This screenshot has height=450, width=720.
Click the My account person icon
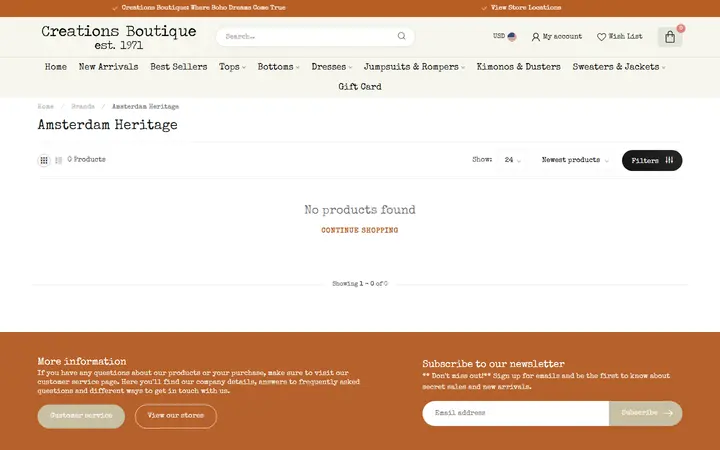coord(535,37)
